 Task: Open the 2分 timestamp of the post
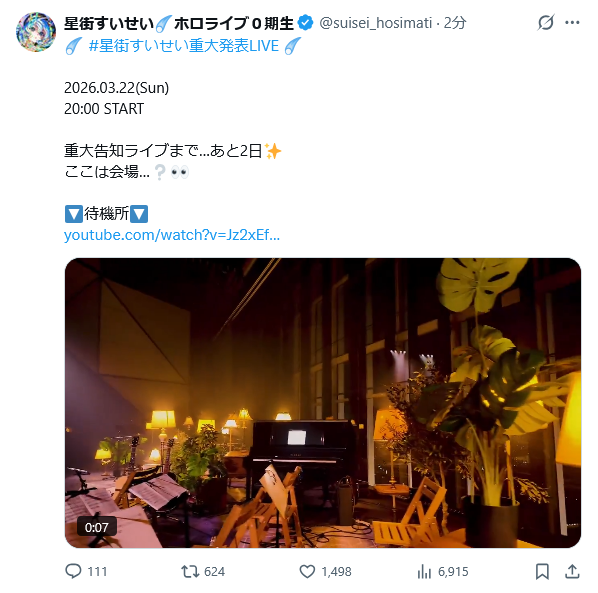point(455,23)
